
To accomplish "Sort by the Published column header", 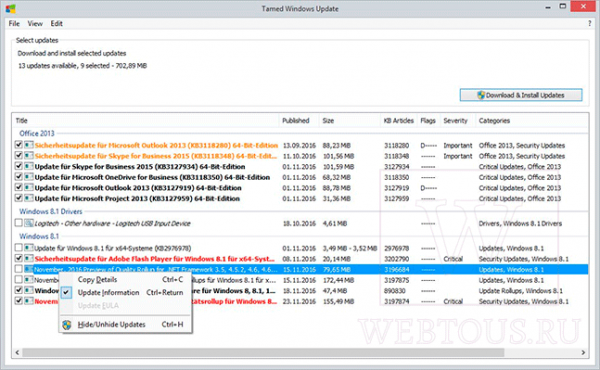I will pyautogui.click(x=299, y=121).
